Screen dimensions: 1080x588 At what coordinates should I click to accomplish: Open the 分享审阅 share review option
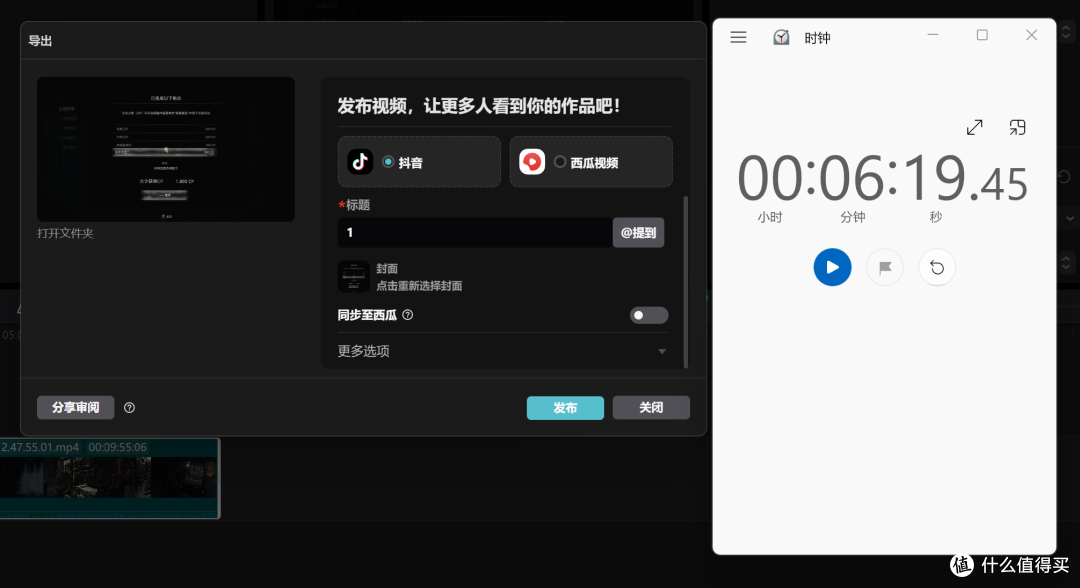[x=76, y=408]
